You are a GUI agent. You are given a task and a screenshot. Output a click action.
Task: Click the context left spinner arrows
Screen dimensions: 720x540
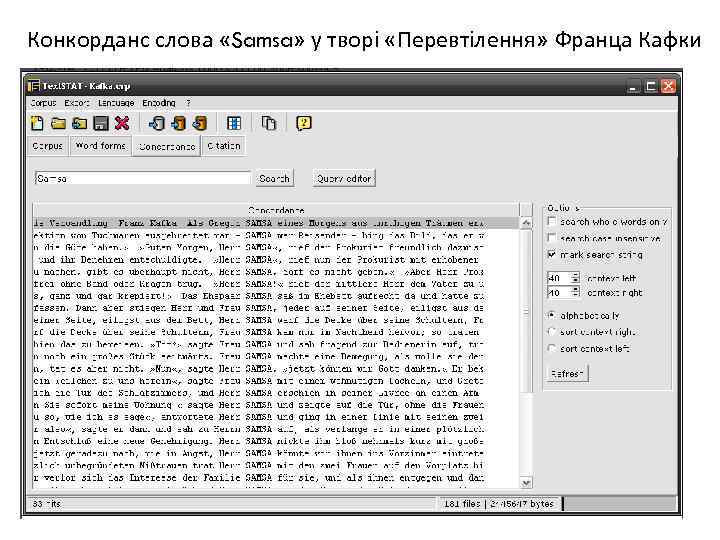coord(575,278)
